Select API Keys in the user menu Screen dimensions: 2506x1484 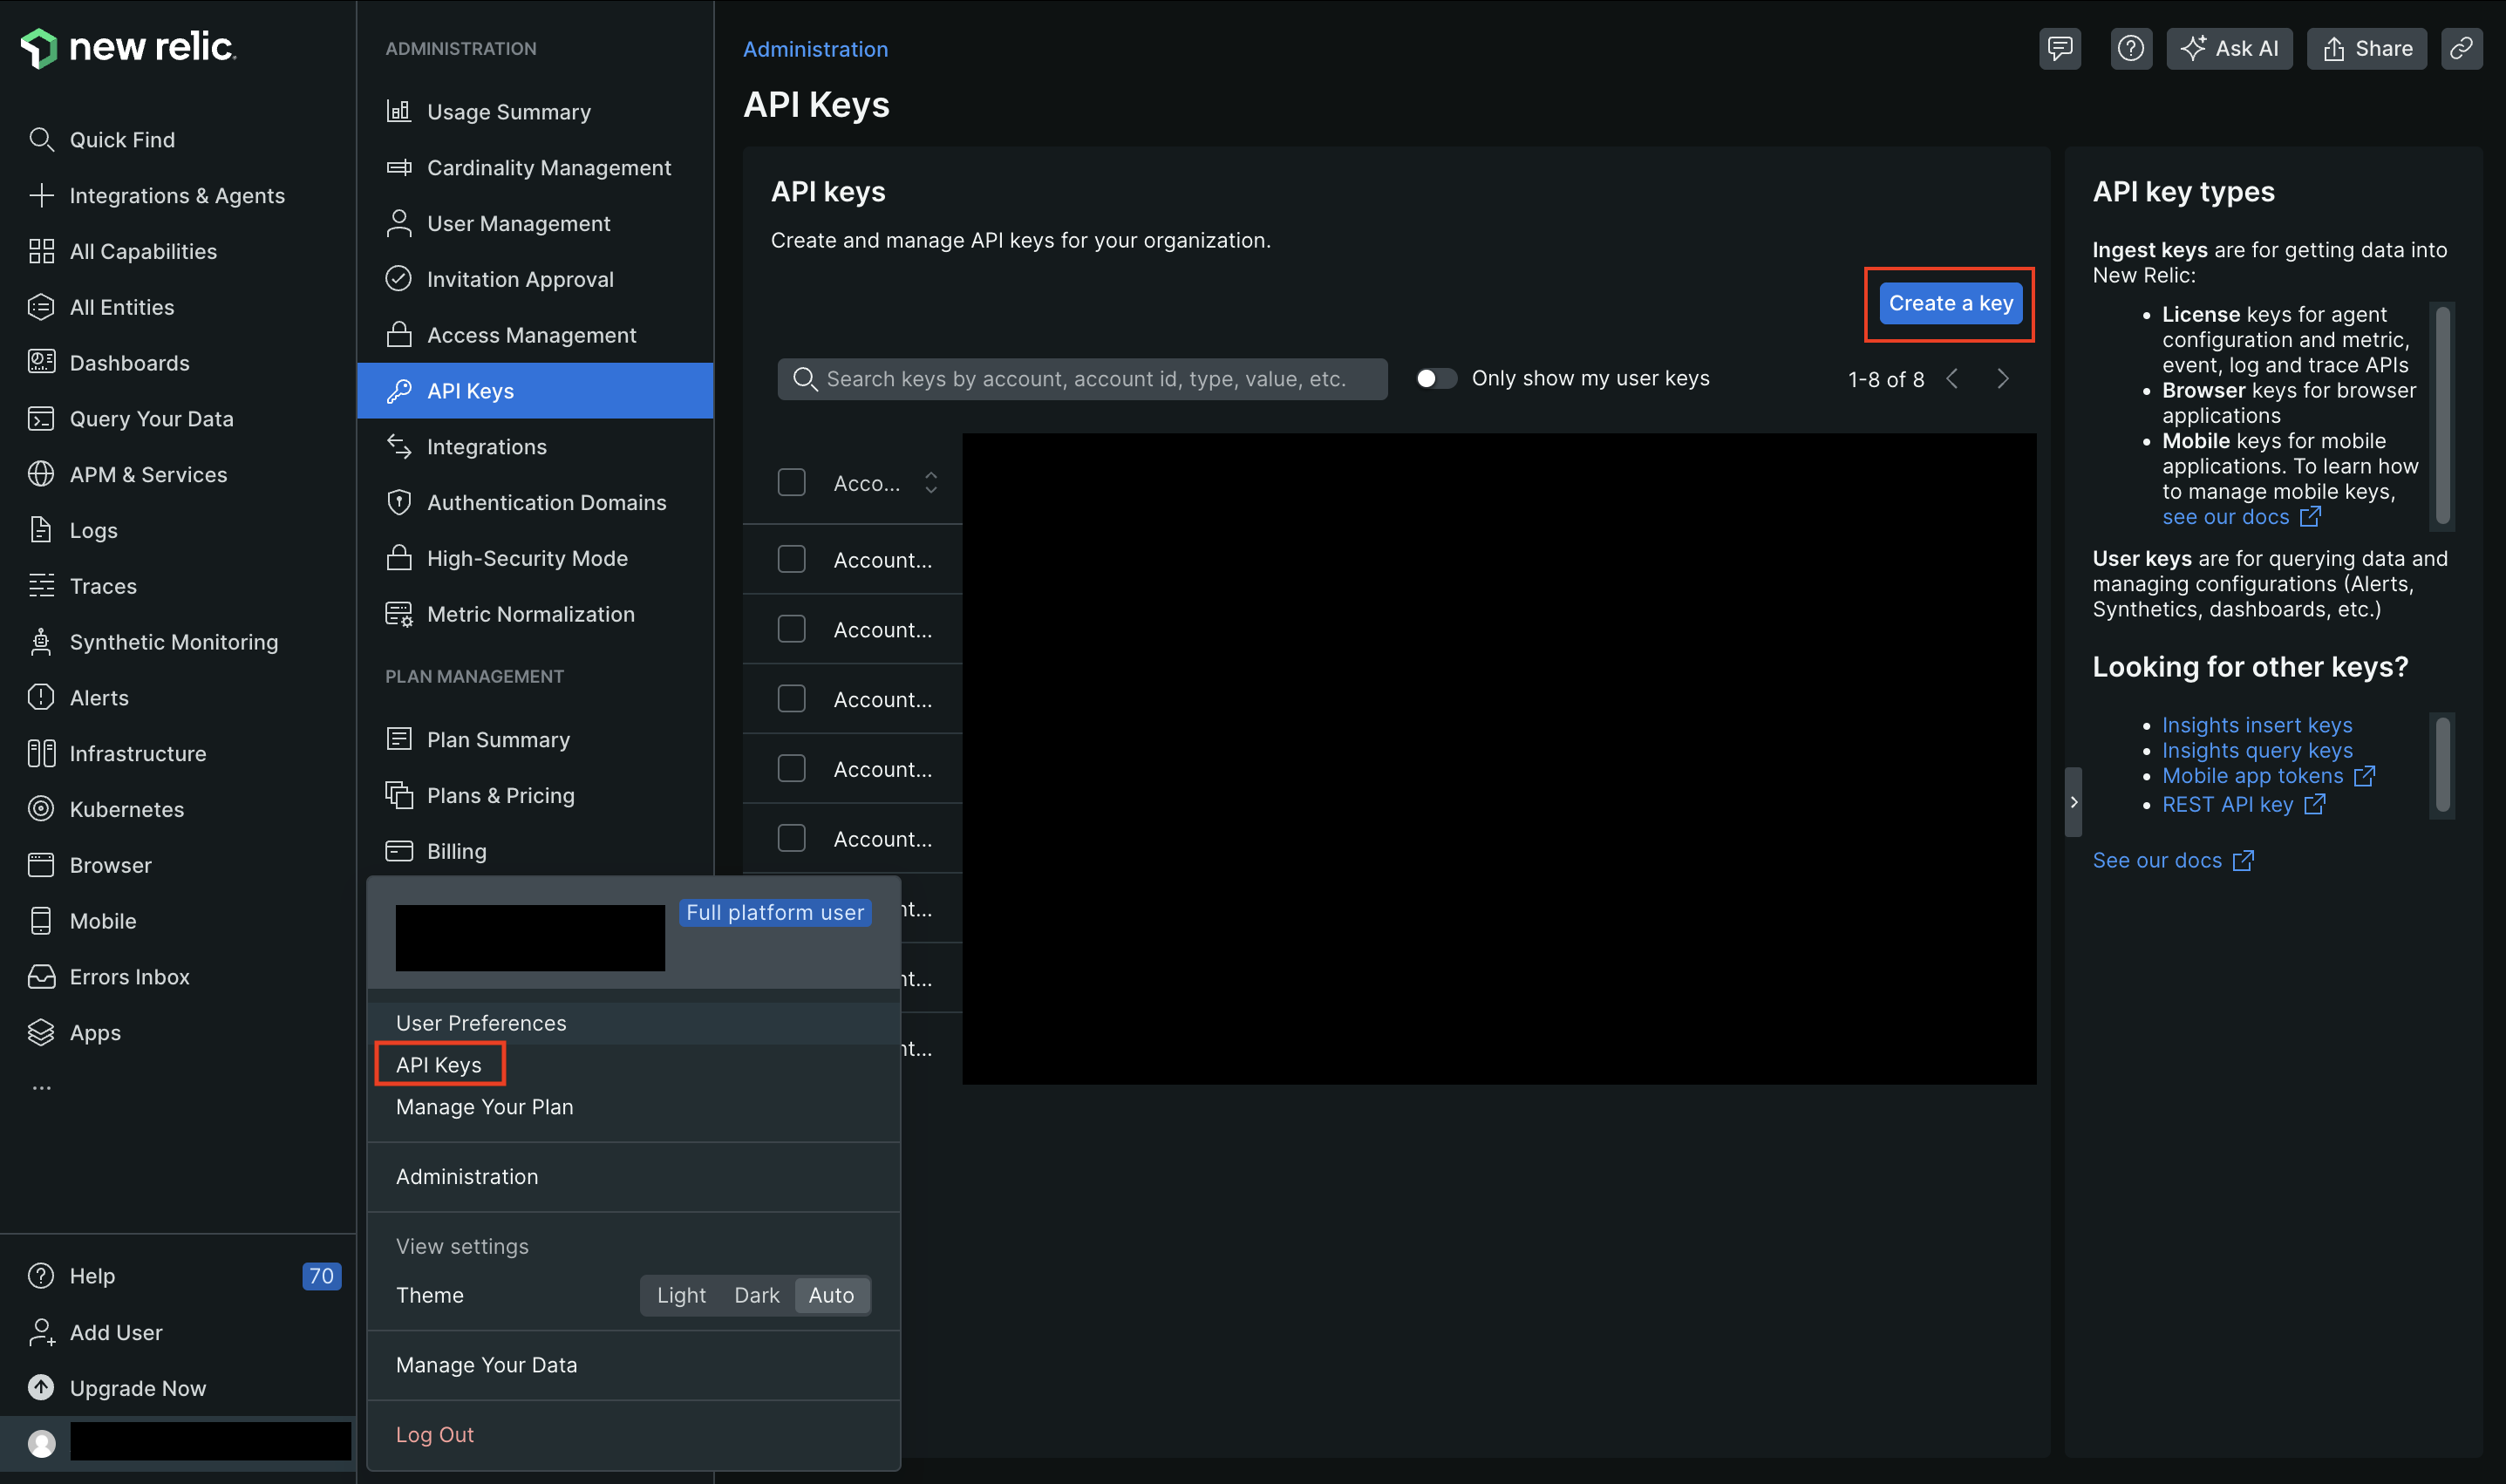439,1064
